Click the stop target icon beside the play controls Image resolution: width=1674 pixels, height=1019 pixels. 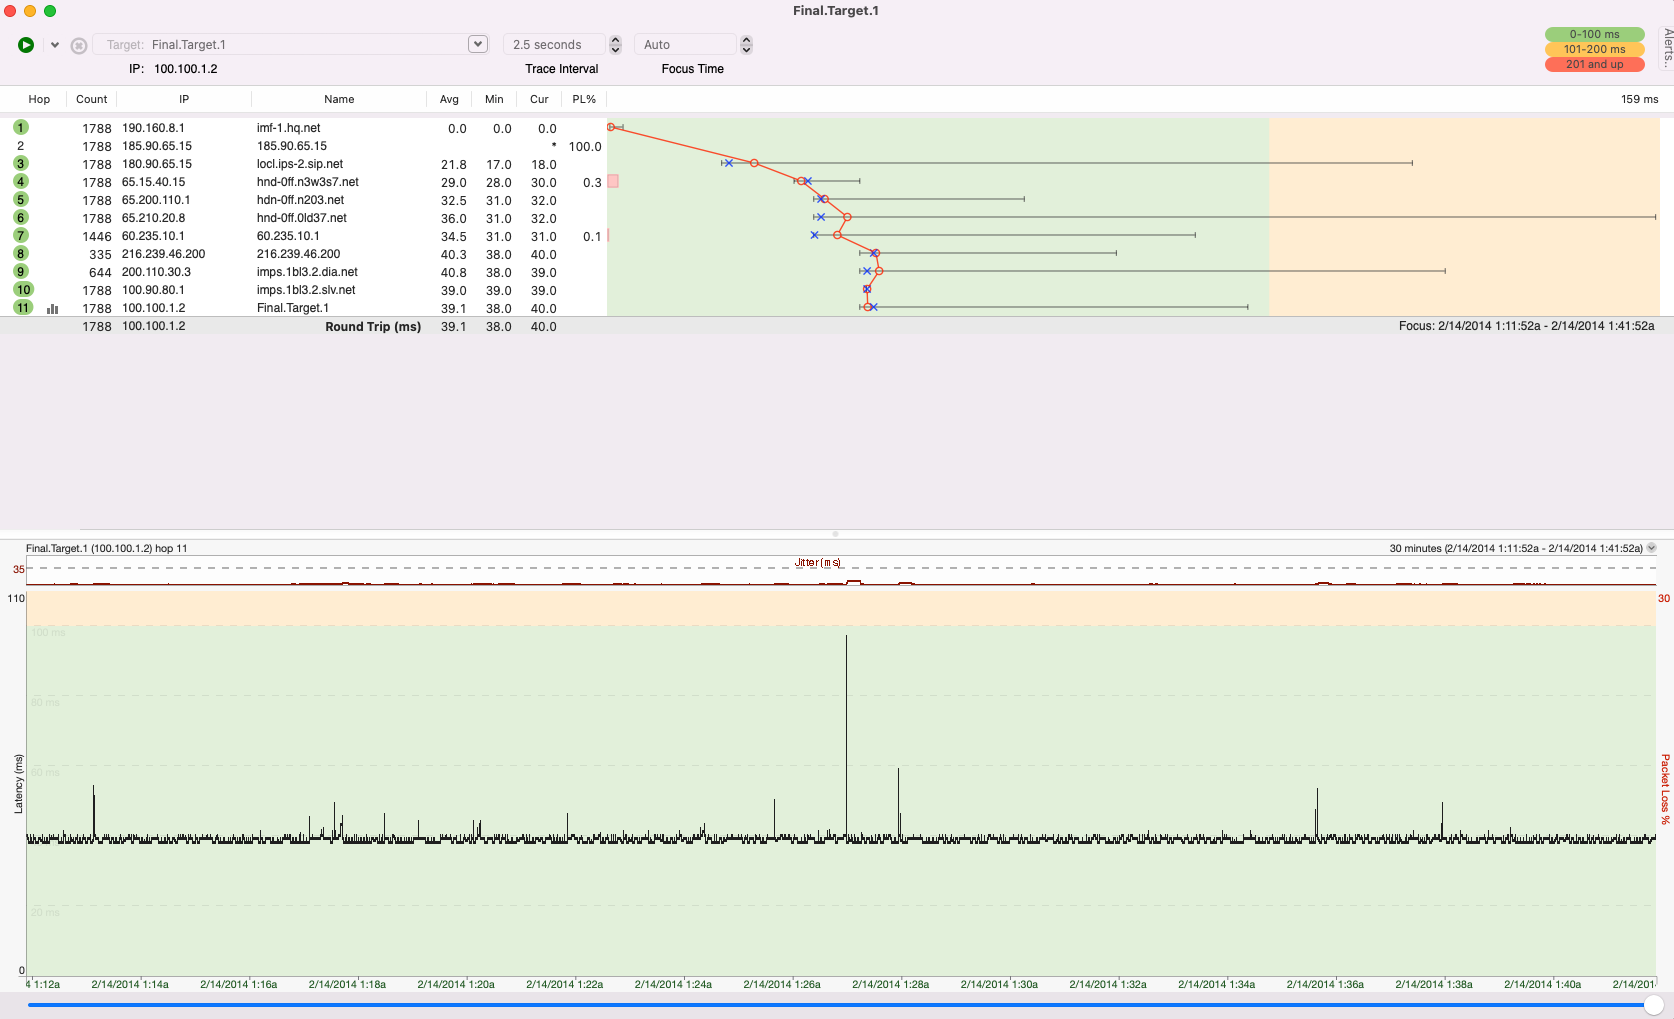pos(78,44)
